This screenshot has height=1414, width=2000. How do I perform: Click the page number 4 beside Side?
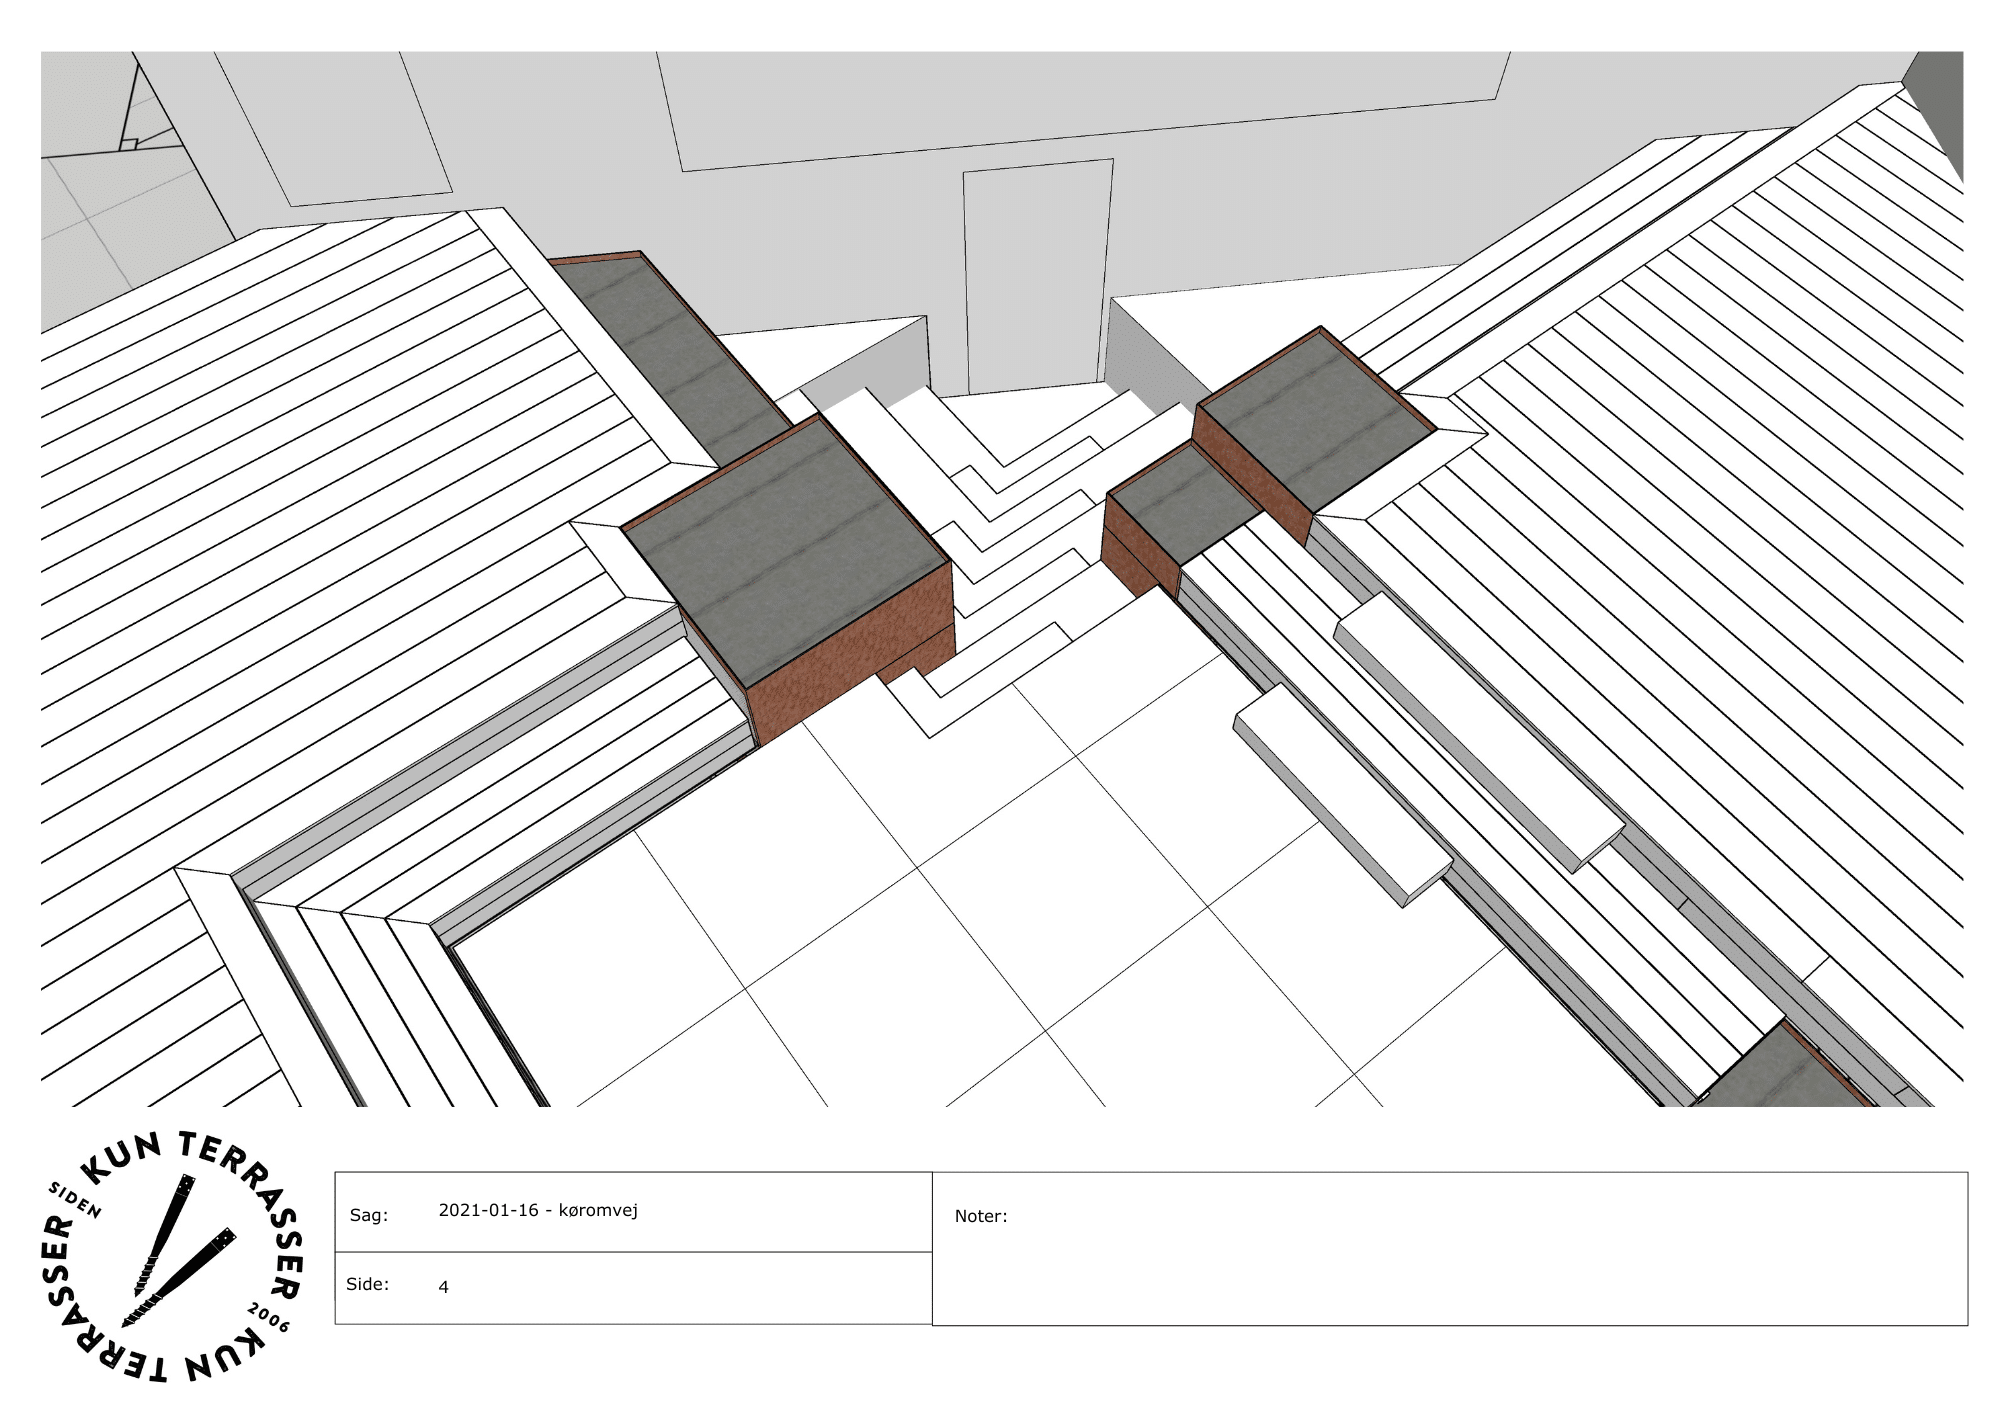point(443,1288)
